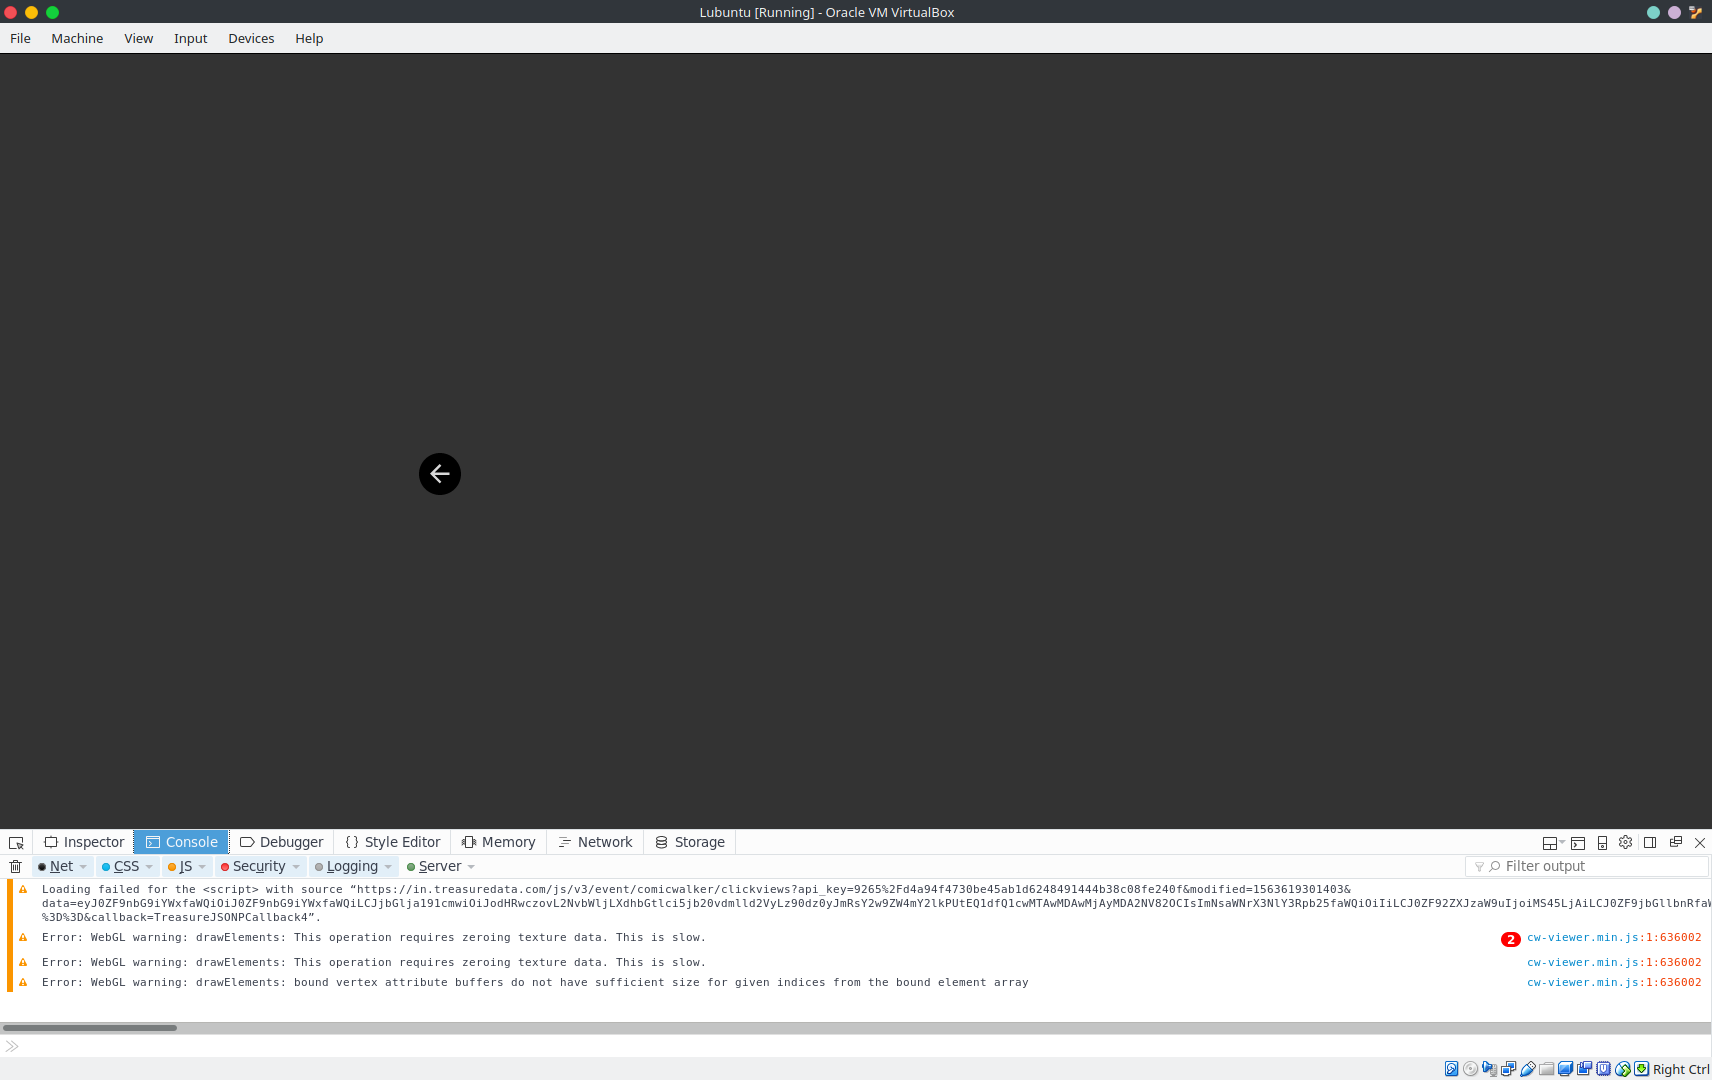This screenshot has height=1080, width=1712.
Task: Click the audio icon in VirtualBox status bar
Action: click(x=1491, y=1069)
